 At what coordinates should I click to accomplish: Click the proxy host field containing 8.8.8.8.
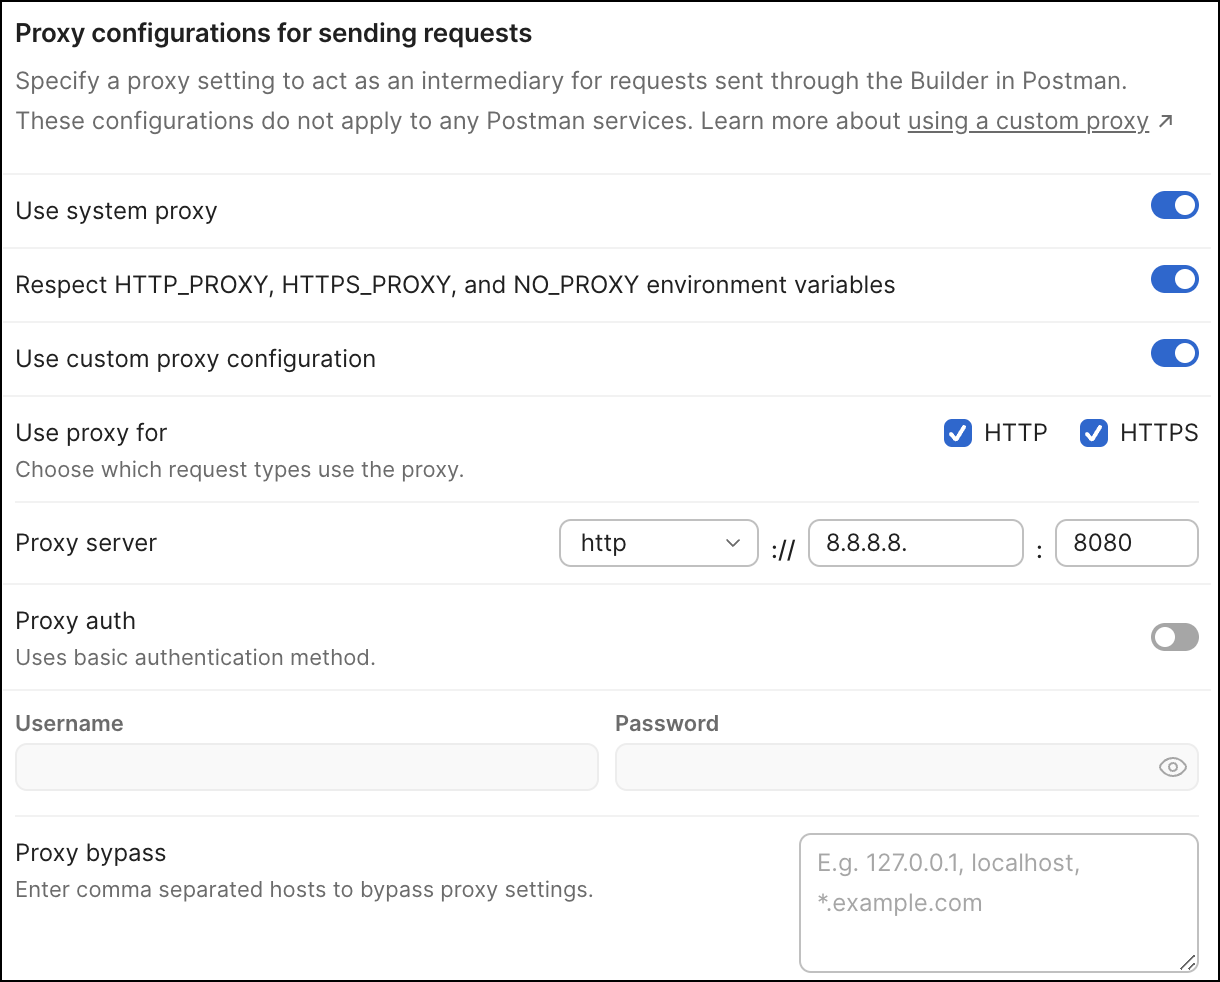tap(915, 543)
